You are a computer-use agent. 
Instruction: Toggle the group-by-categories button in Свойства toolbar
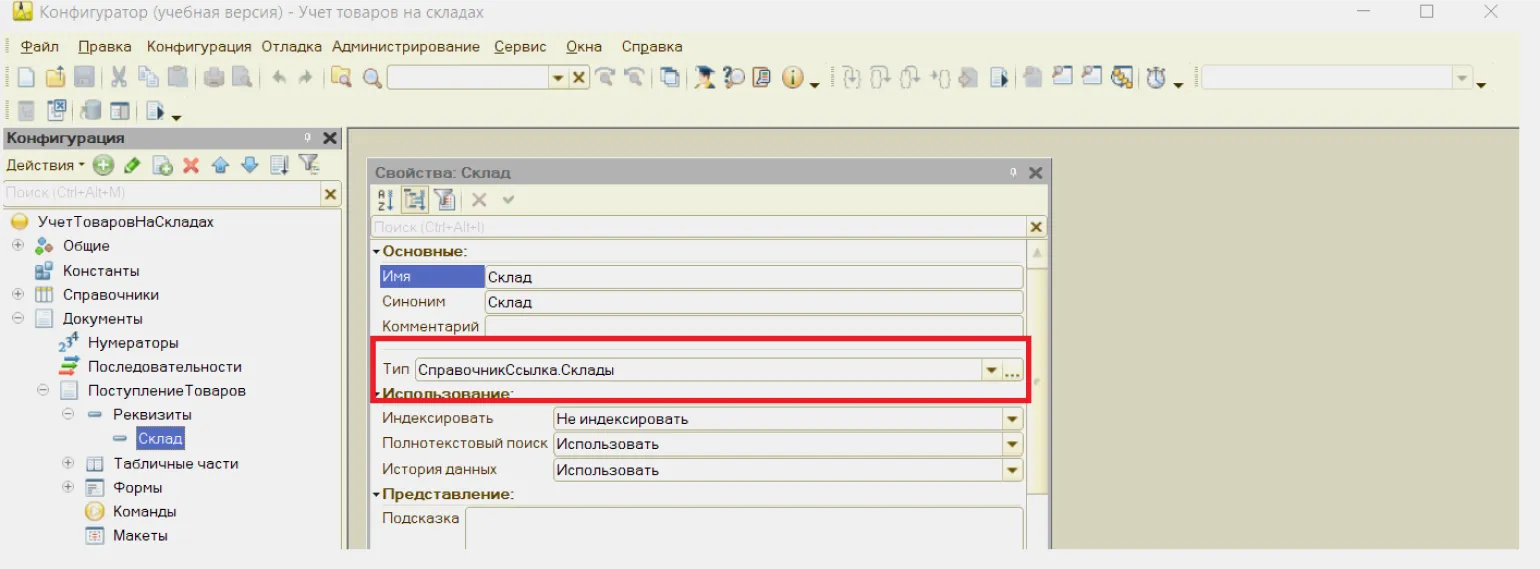click(414, 200)
